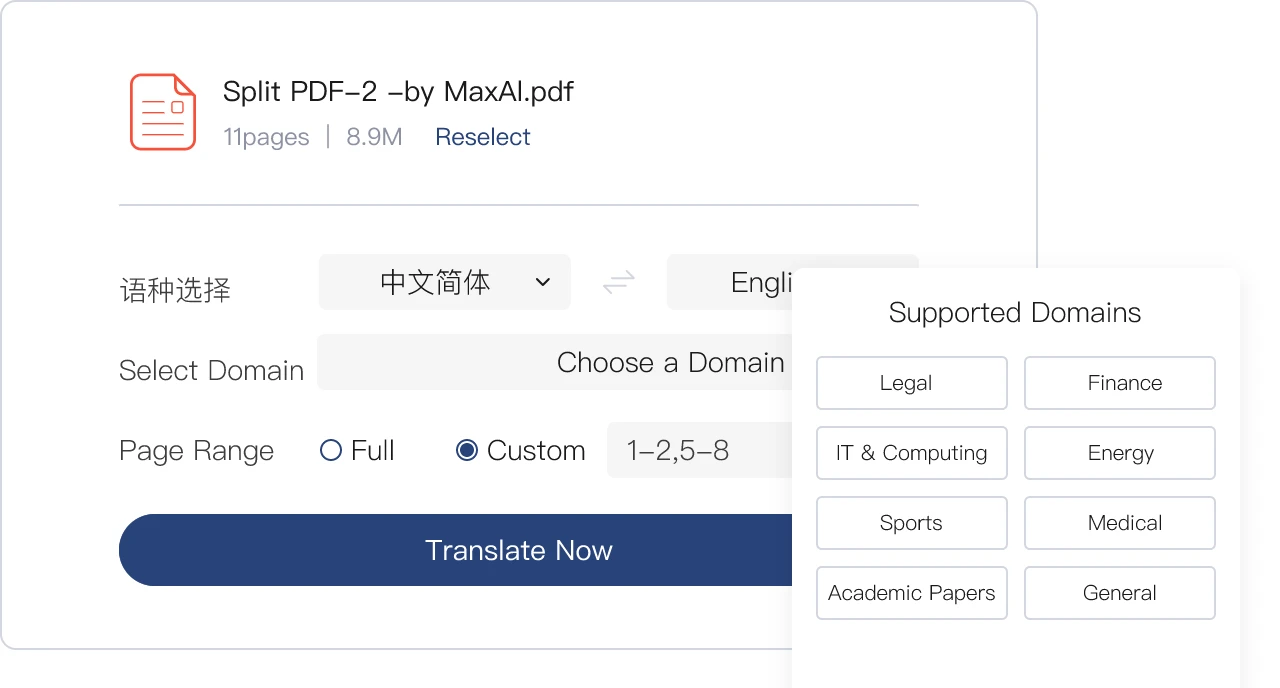The width and height of the screenshot is (1280, 688).
Task: Open the English target language dropdown
Action: (x=730, y=282)
